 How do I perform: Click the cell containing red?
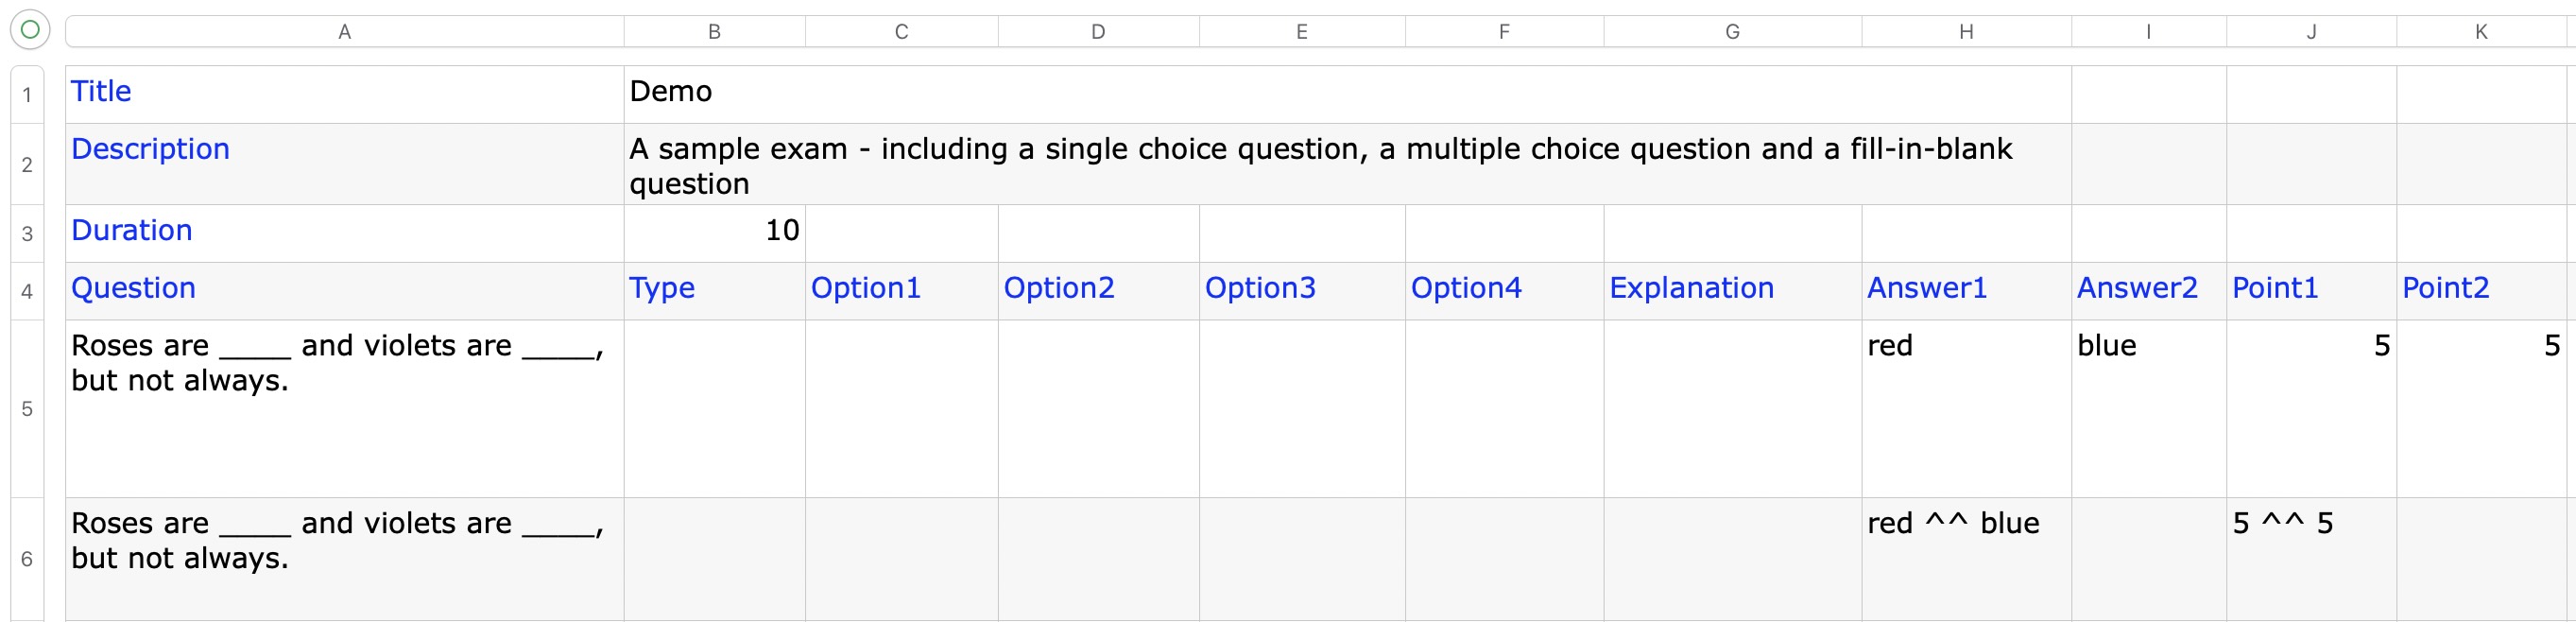click(x=1966, y=409)
